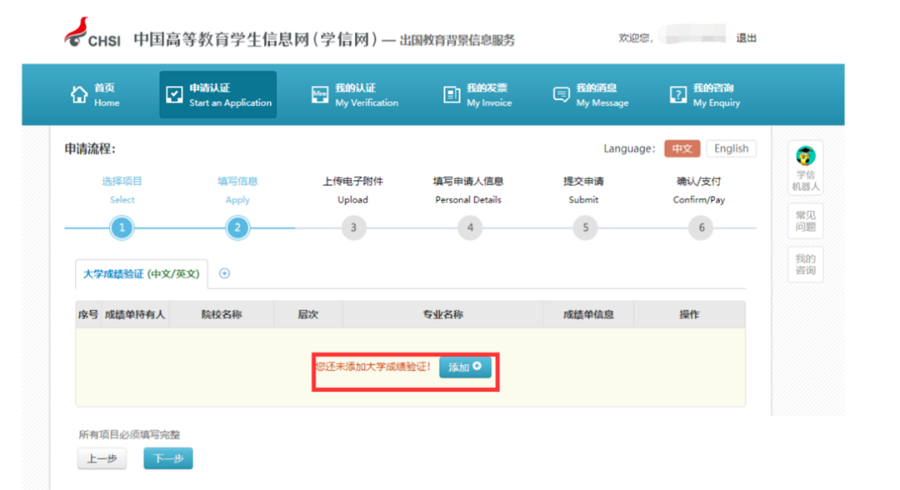Click the My Verification icon
The height and width of the screenshot is (490, 900).
tap(320, 95)
